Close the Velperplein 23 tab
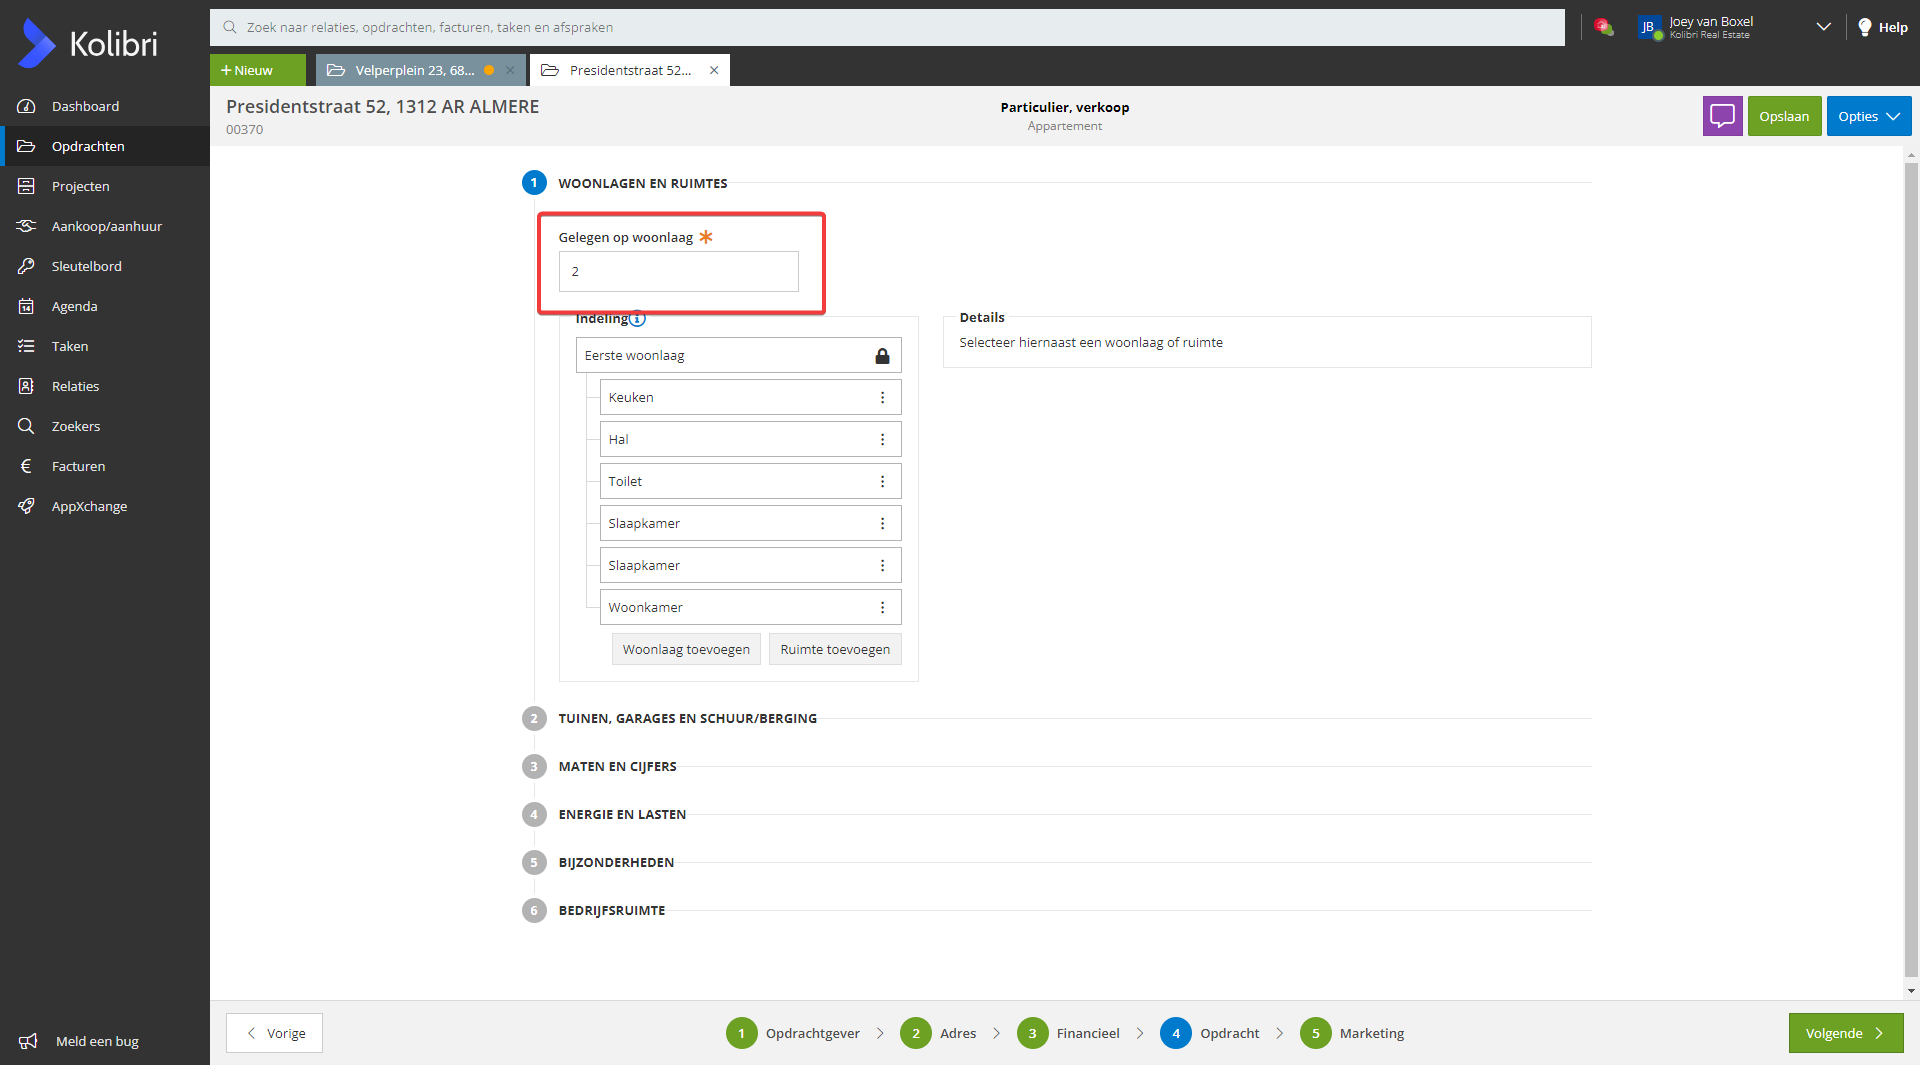Screen dimensions: 1920x1065 (x=510, y=70)
